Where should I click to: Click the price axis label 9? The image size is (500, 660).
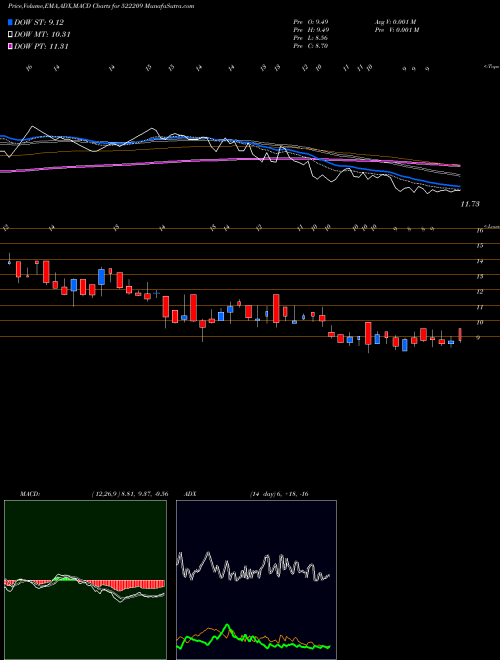pyautogui.click(x=479, y=338)
